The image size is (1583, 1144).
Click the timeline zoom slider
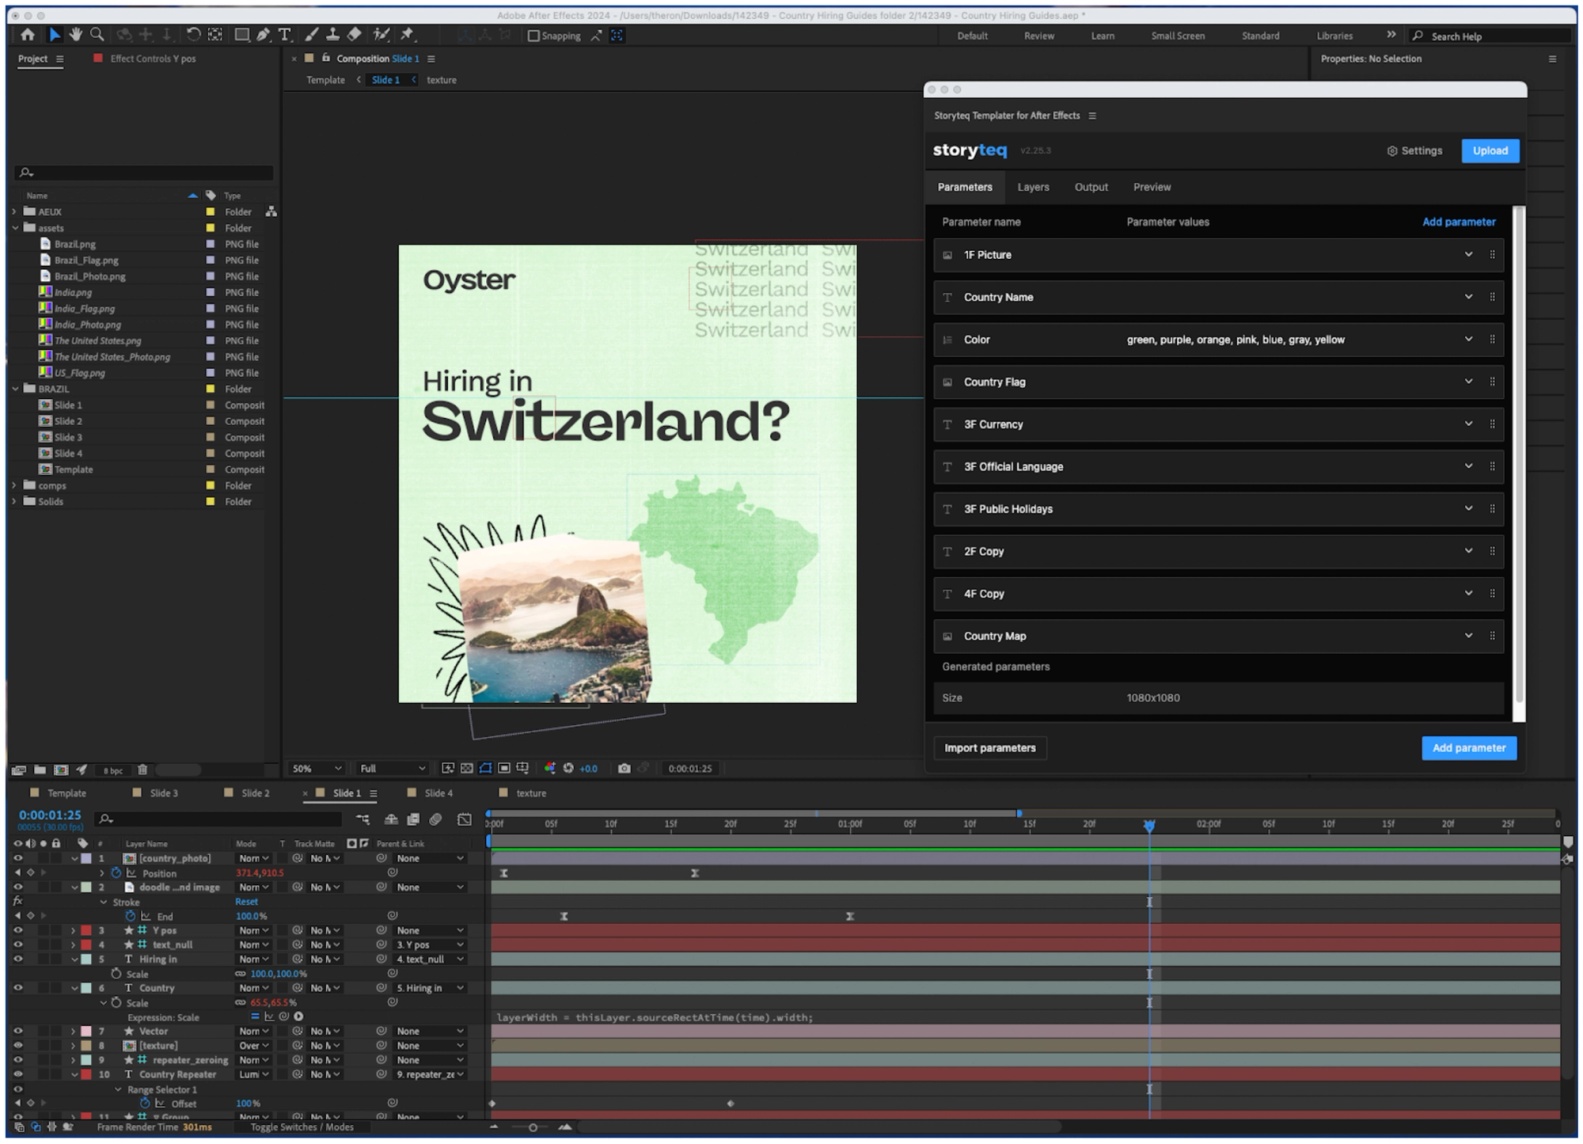pyautogui.click(x=533, y=1128)
